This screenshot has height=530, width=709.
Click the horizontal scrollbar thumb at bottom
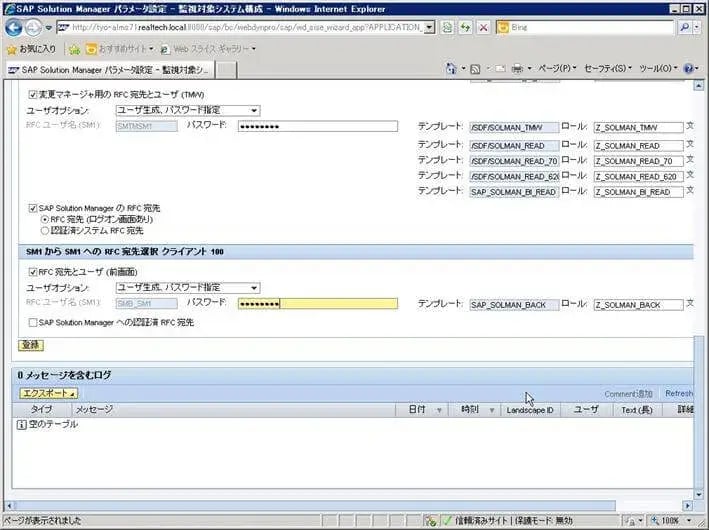(315, 505)
